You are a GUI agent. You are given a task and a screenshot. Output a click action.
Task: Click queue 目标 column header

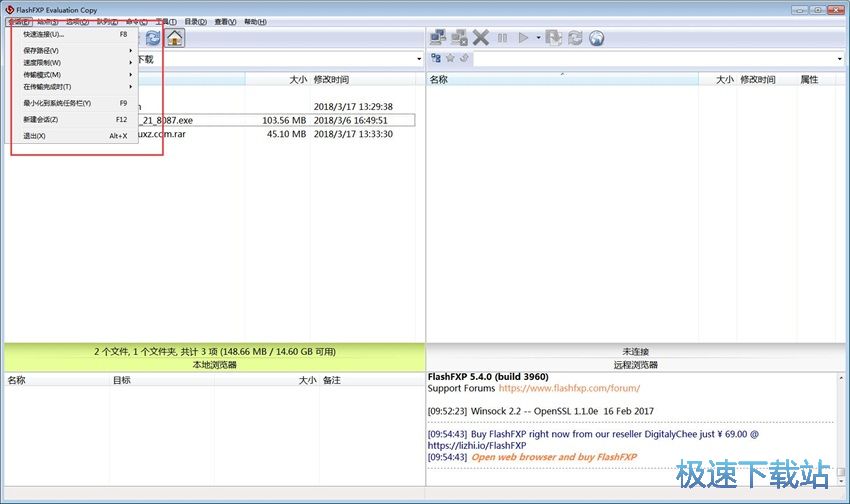[x=162, y=380]
